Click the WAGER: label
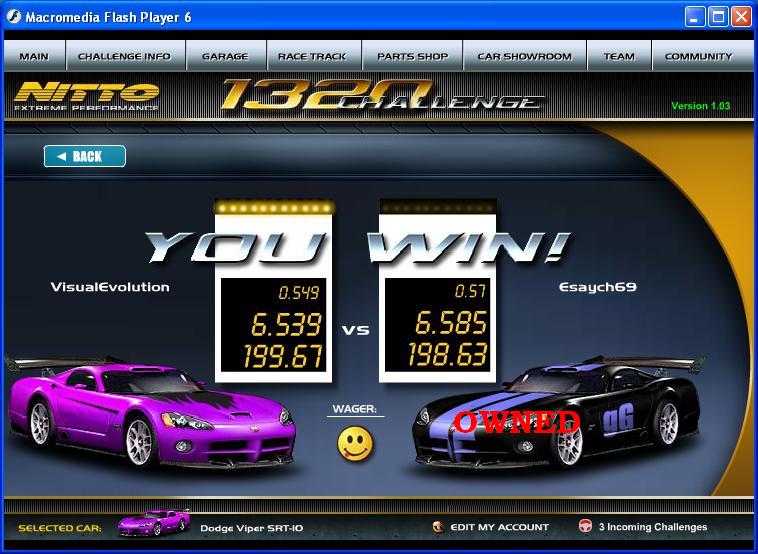This screenshot has height=554, width=758. pos(355,409)
